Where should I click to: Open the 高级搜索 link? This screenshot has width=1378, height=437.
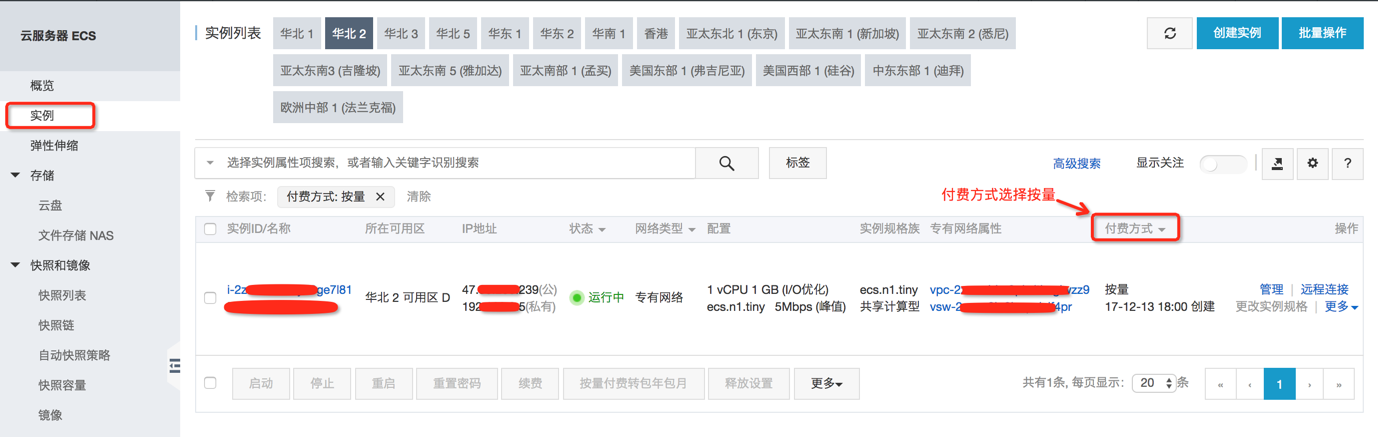[1077, 164]
